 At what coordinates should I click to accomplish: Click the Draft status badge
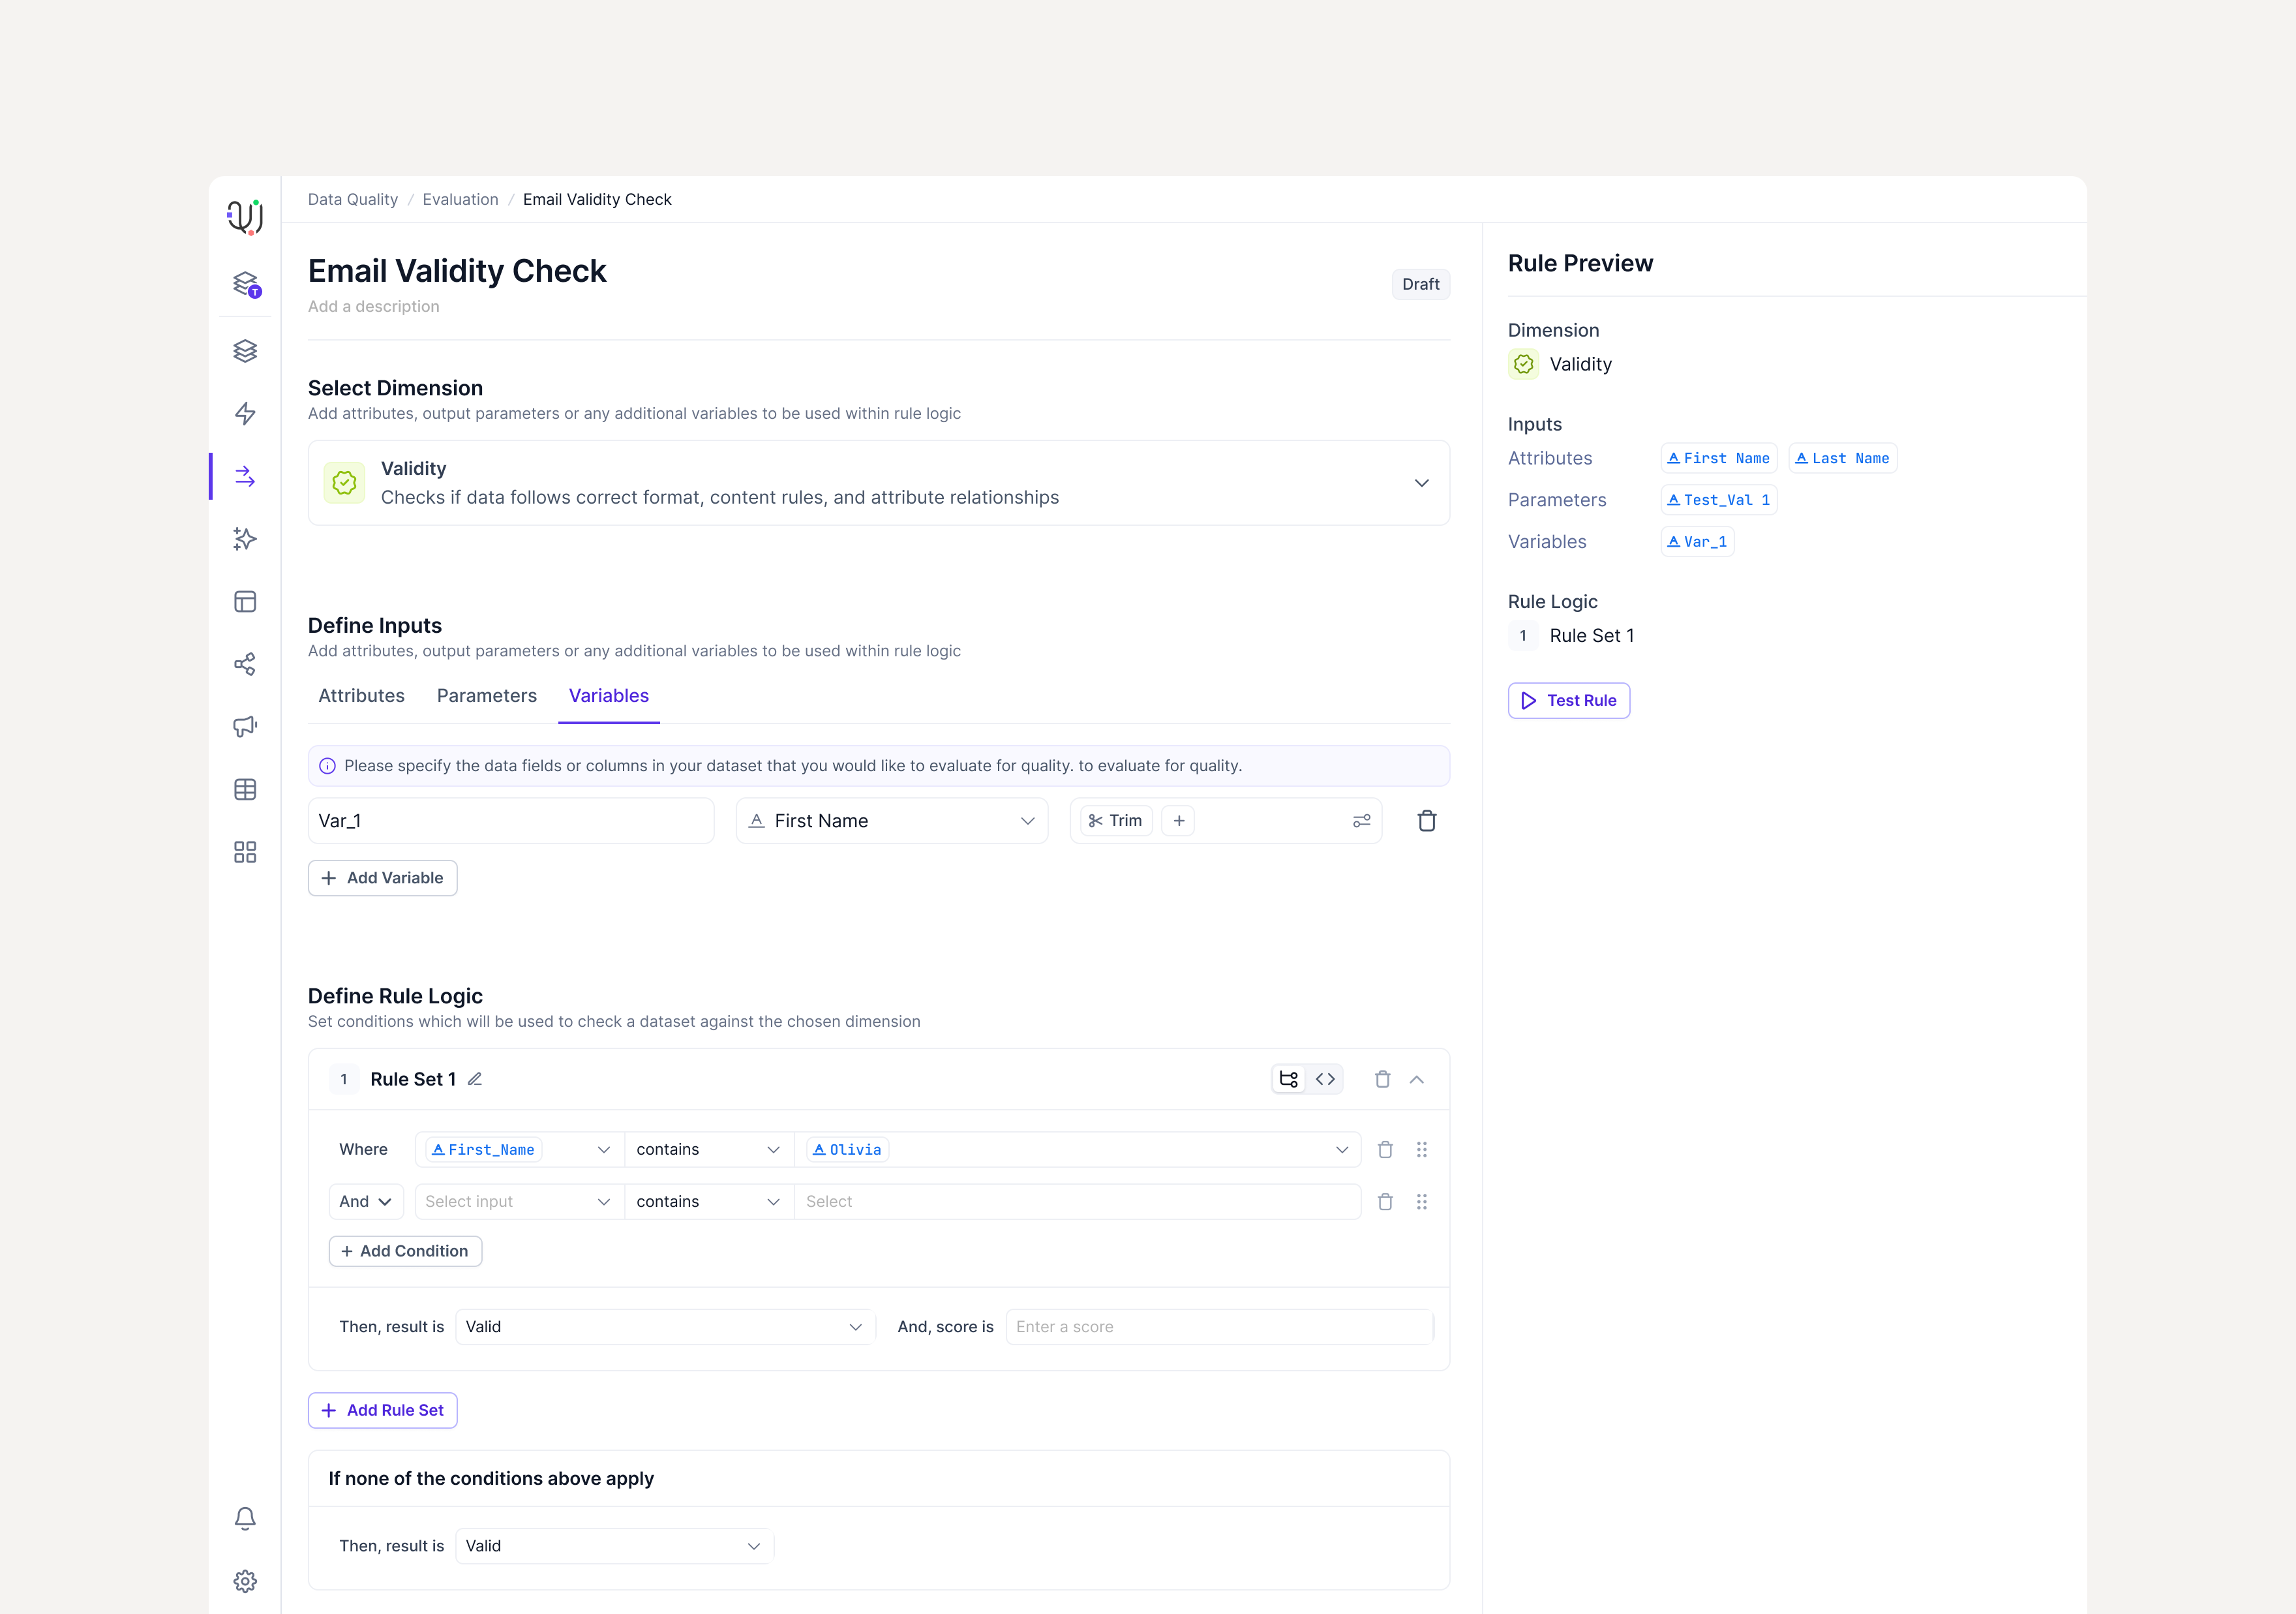click(x=1421, y=284)
